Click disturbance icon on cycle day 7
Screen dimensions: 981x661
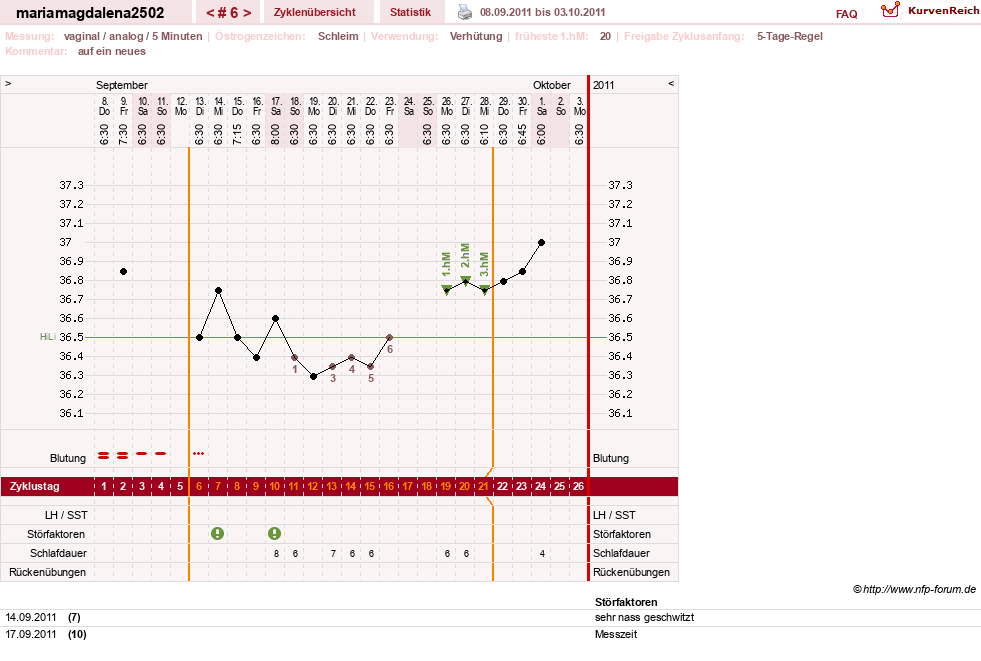click(217, 533)
